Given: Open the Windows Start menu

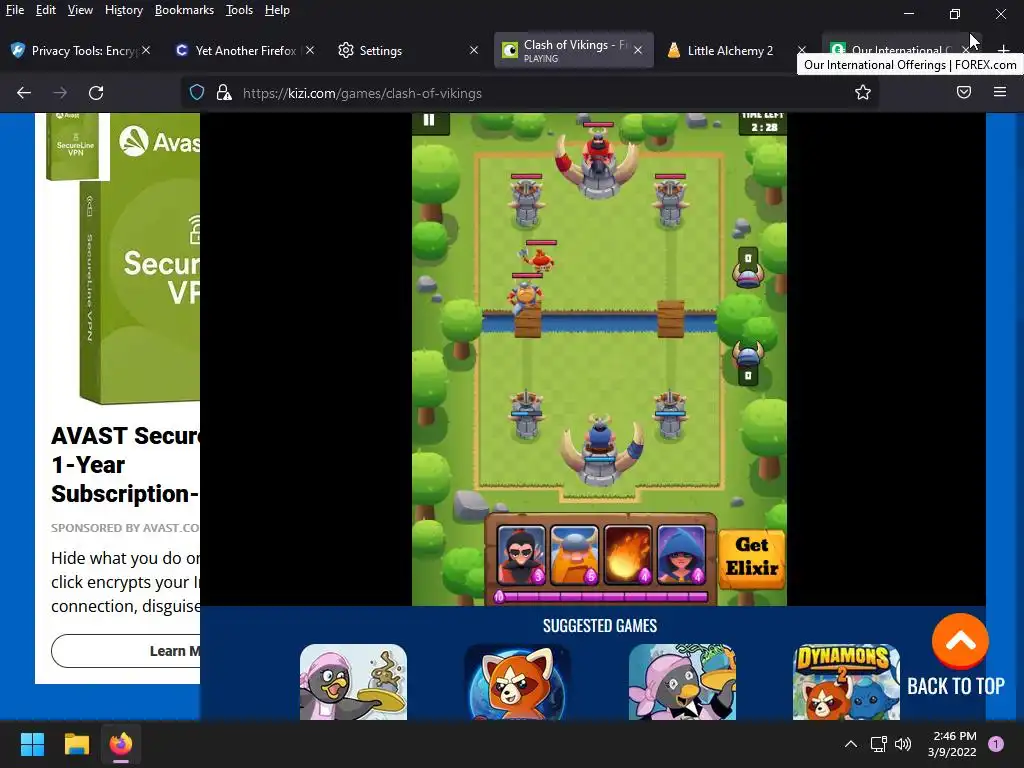Looking at the screenshot, I should (32, 744).
